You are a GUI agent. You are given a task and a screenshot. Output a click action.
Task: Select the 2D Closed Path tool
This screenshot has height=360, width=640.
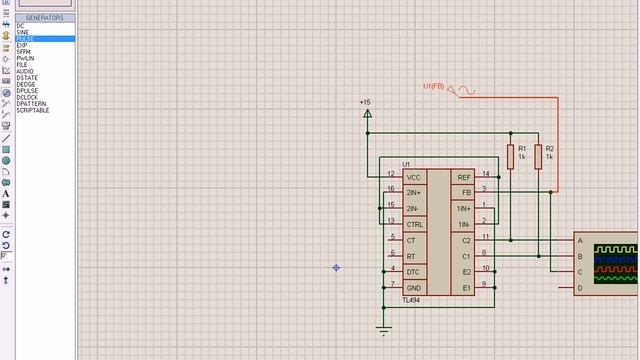click(6, 182)
